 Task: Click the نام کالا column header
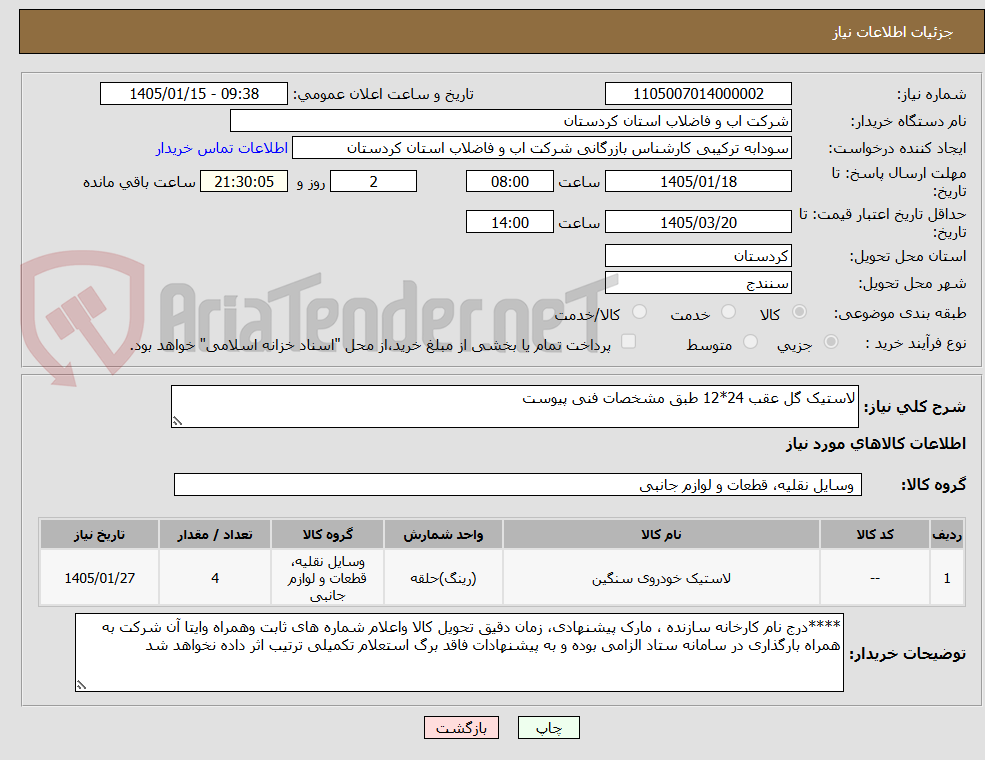point(661,535)
